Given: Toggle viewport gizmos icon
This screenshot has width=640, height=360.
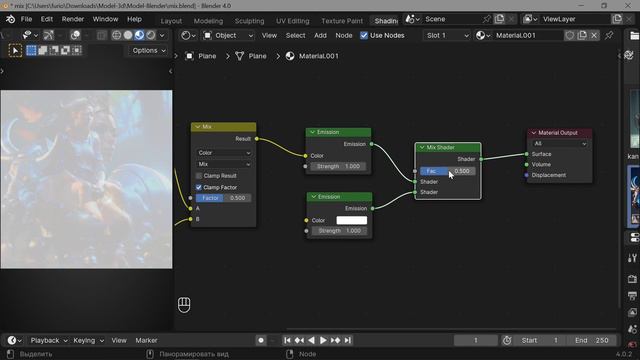Looking at the screenshot, I should click(49, 35).
